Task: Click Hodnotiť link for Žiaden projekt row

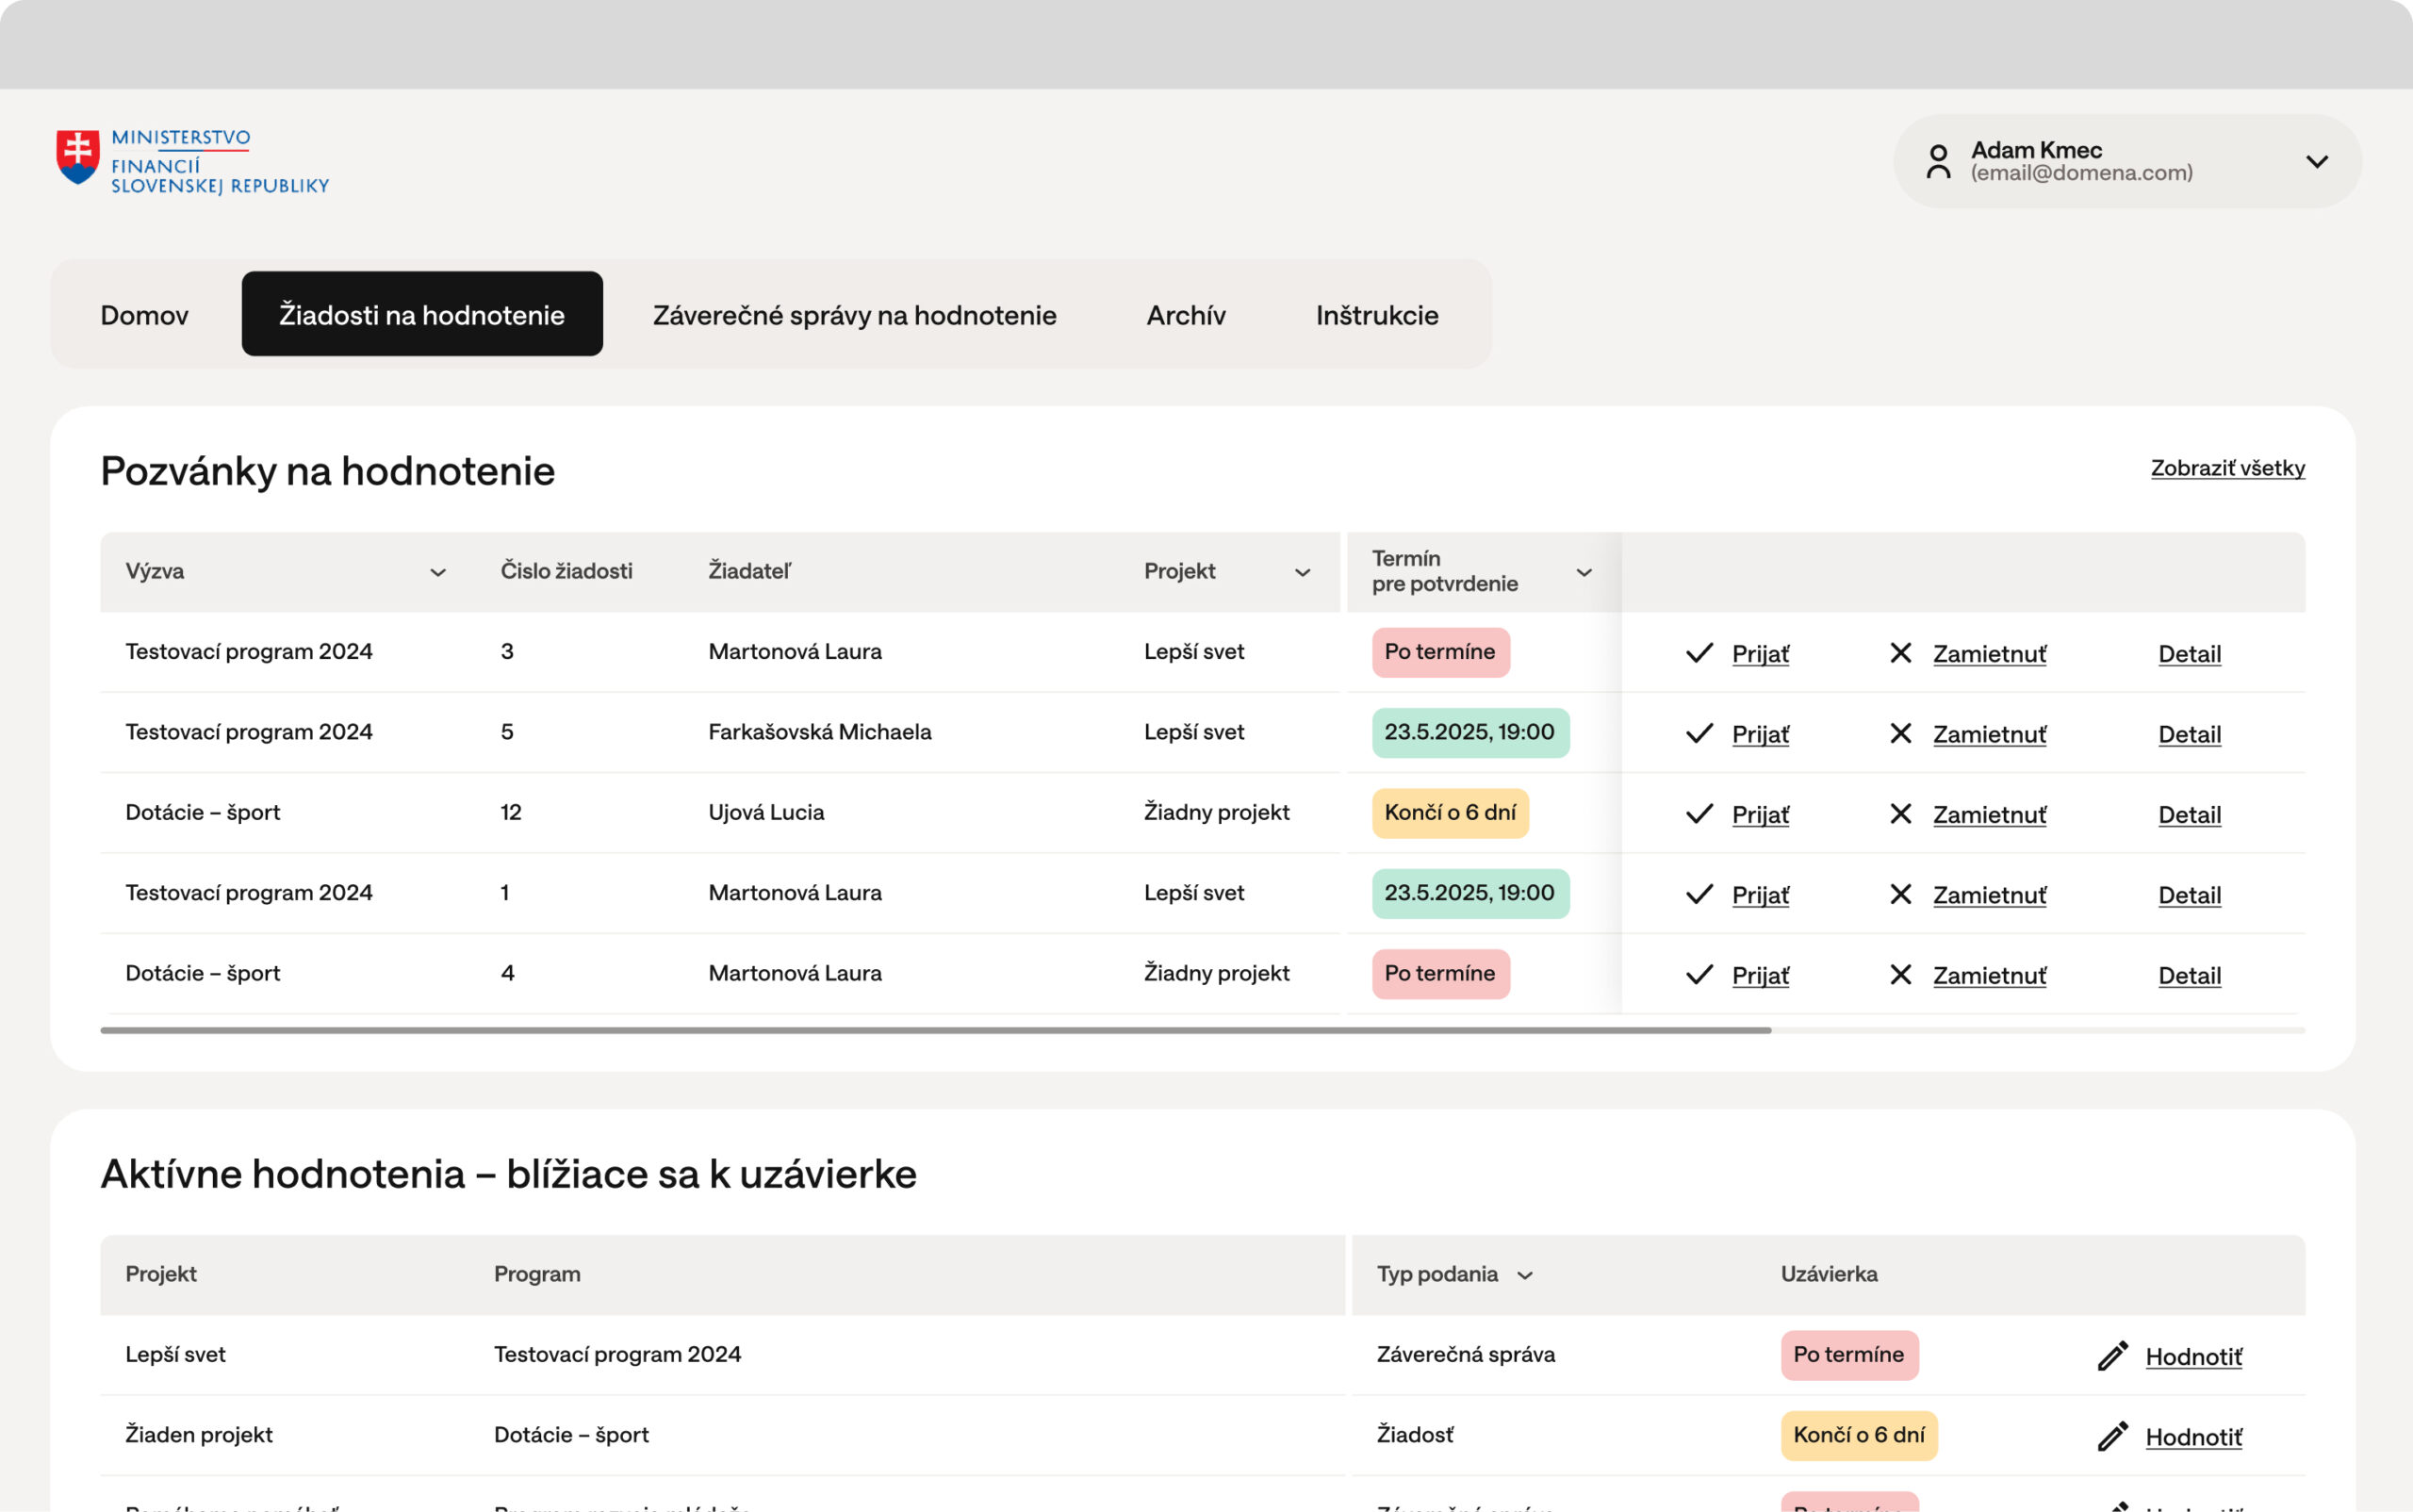Action: 2193,1437
